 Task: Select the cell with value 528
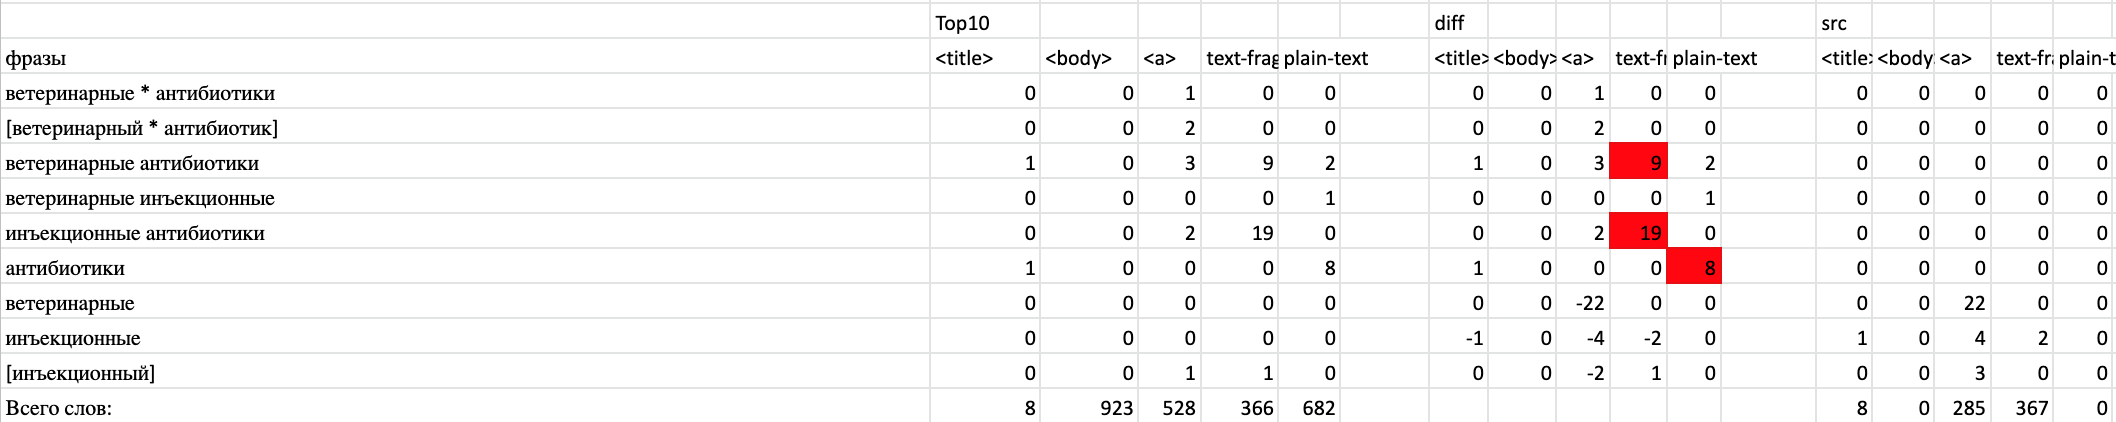pyautogui.click(x=1169, y=407)
